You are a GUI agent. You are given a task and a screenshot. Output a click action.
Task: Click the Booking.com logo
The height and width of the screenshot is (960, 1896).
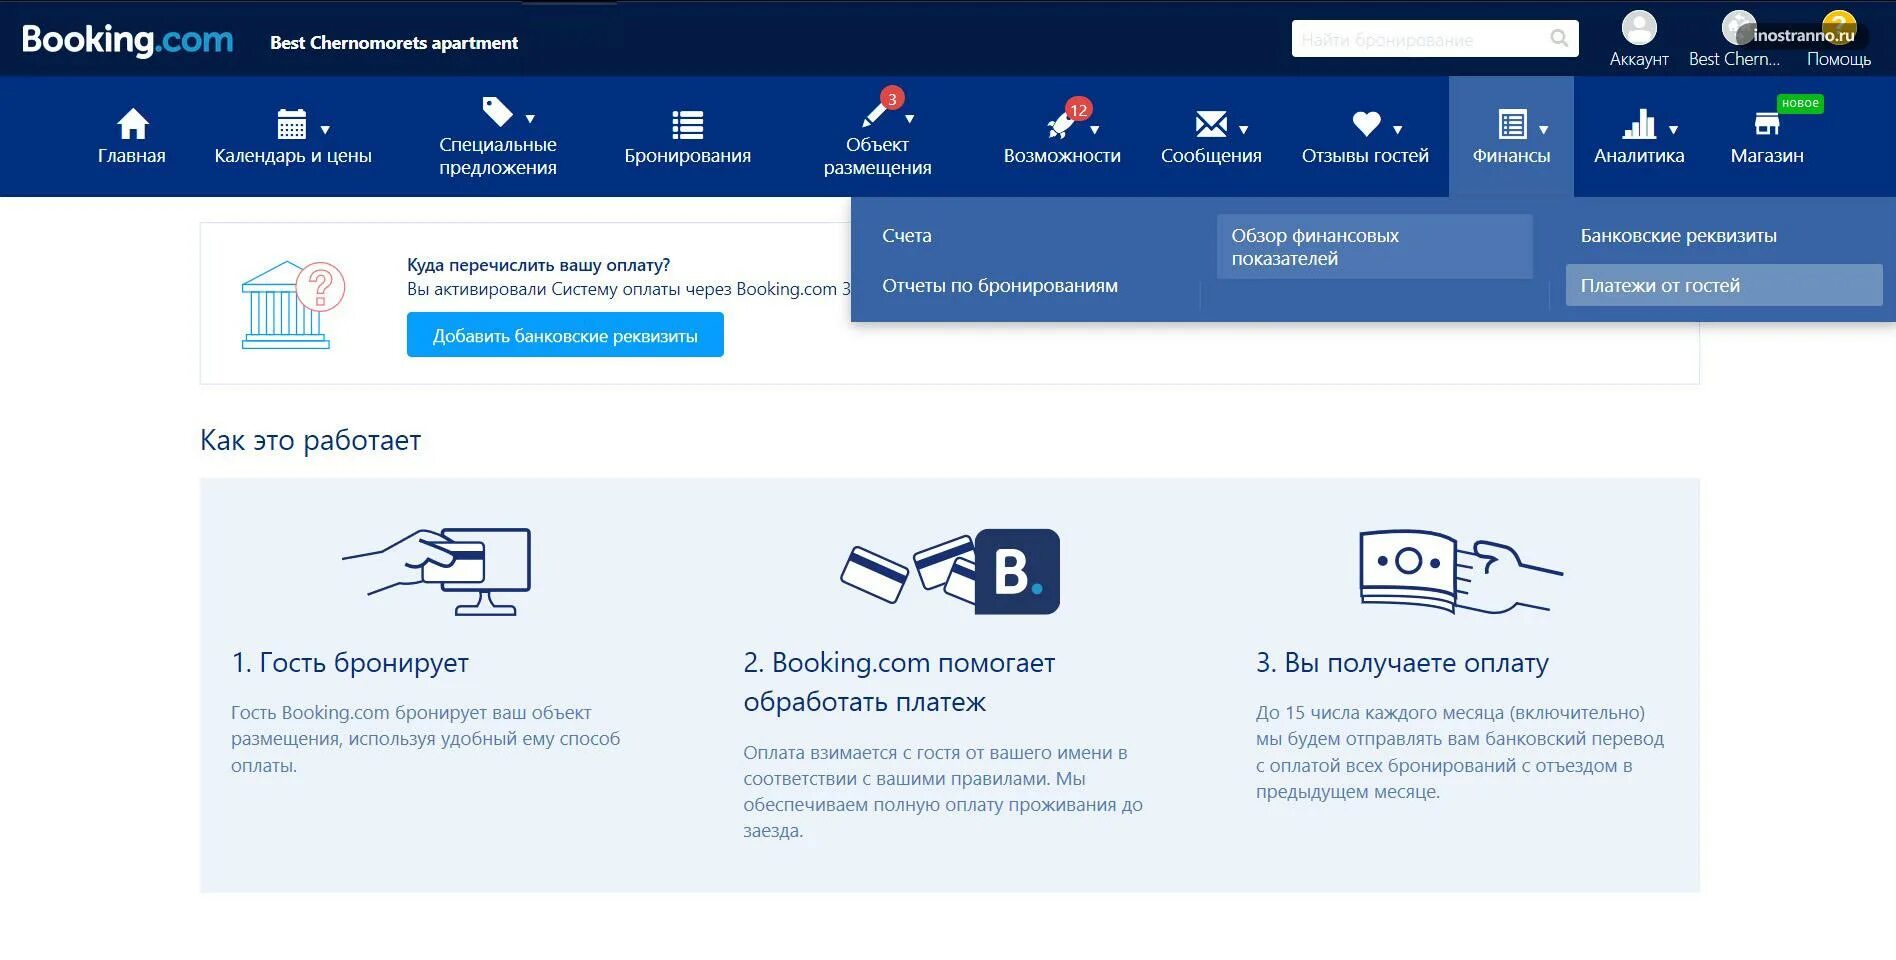pos(127,40)
